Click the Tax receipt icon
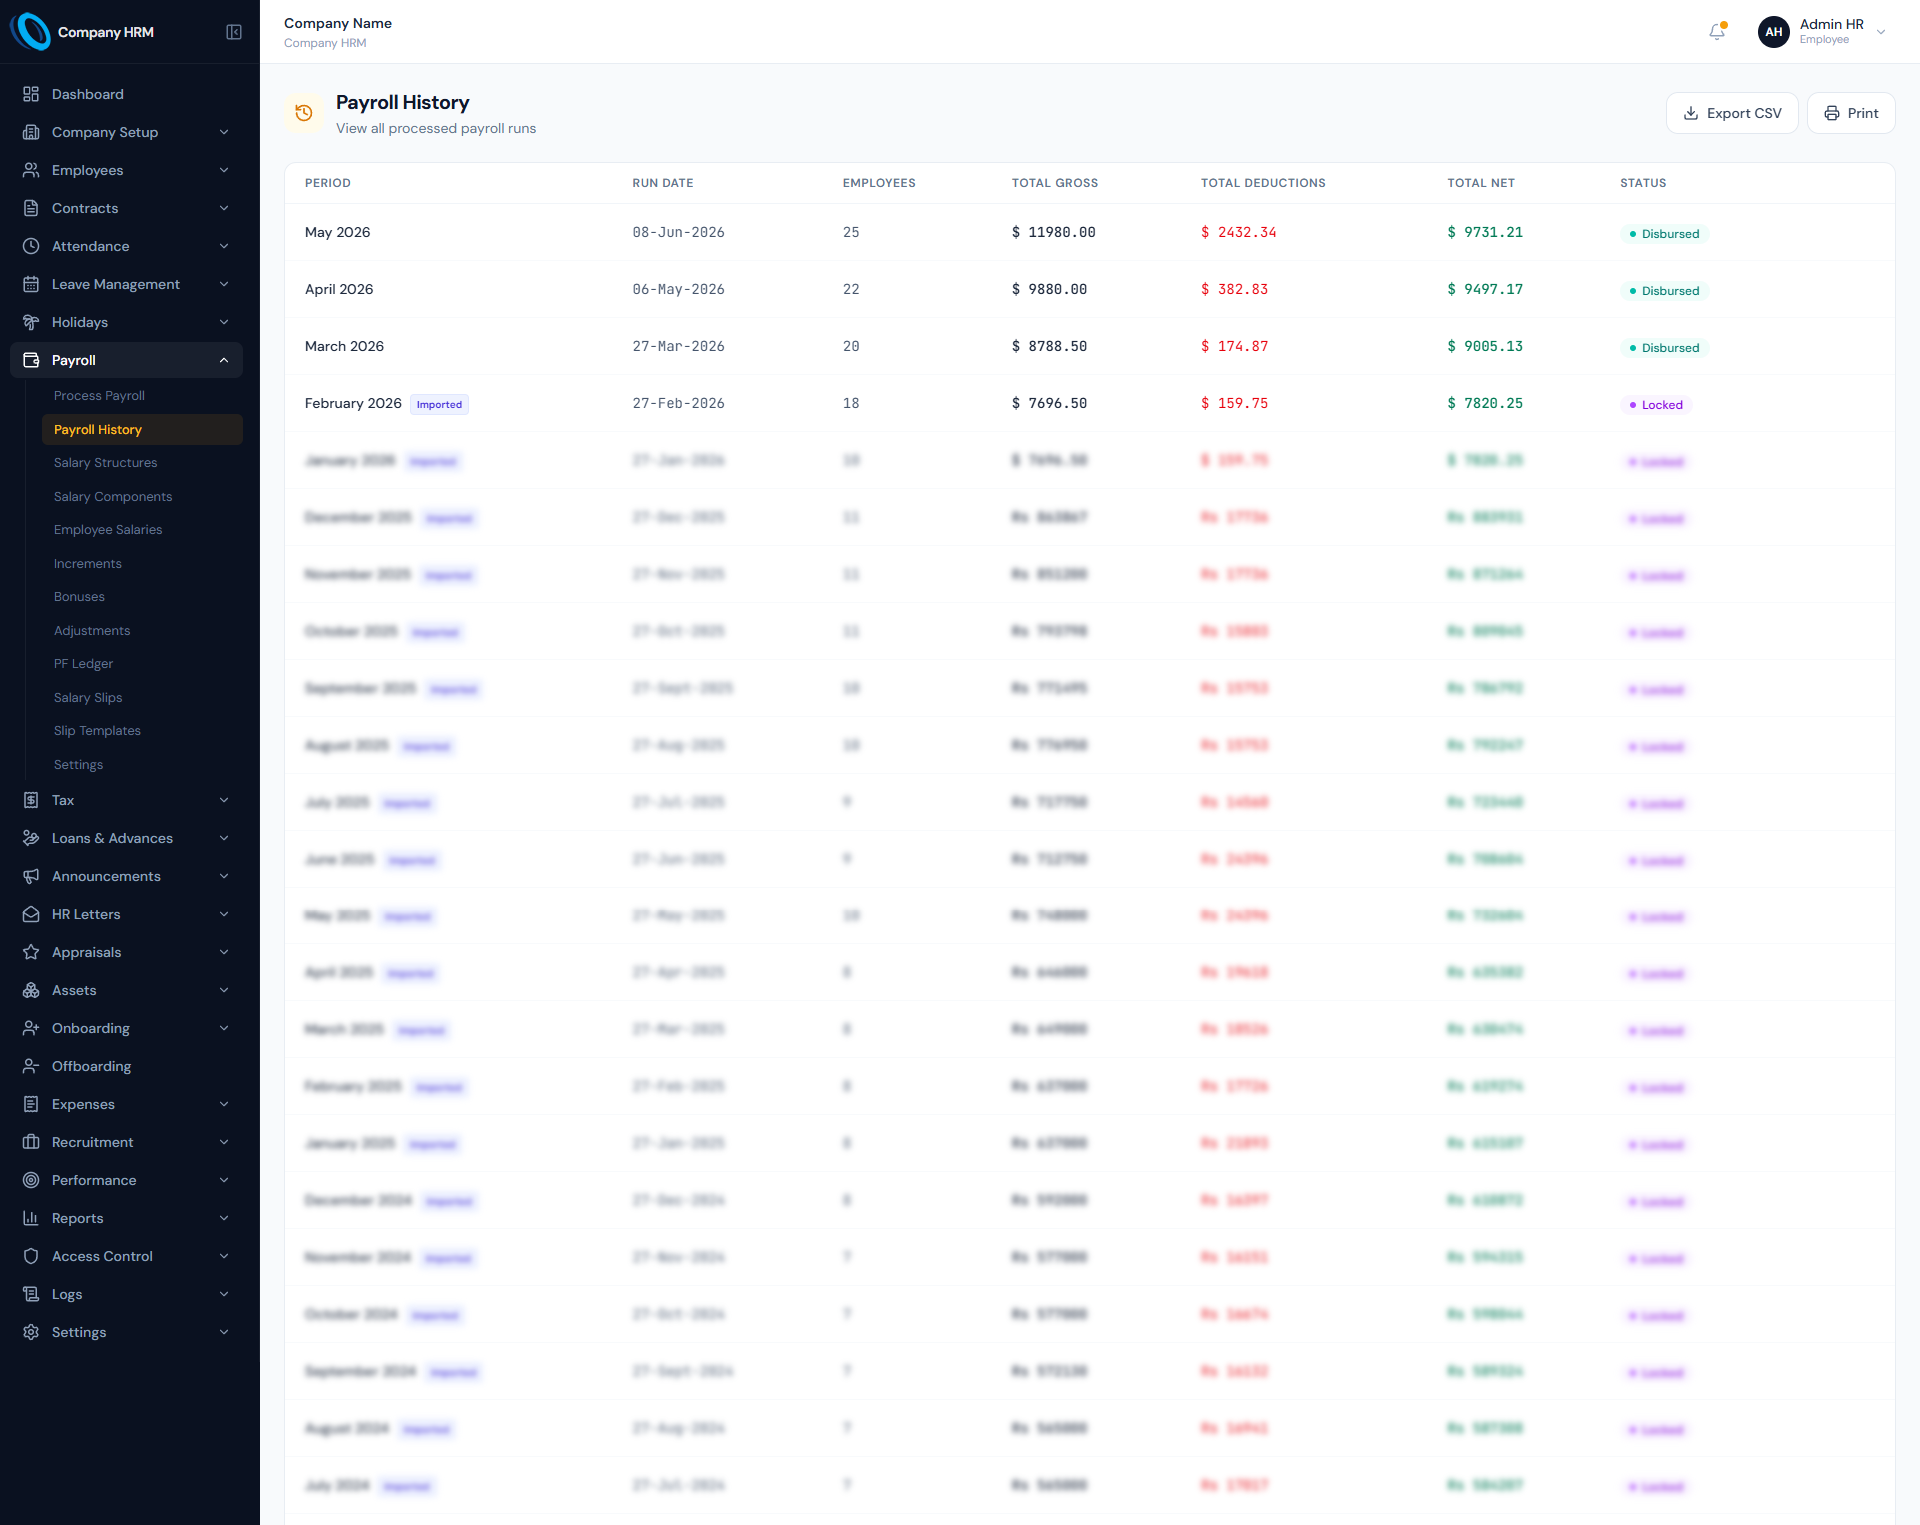The height and width of the screenshot is (1525, 1920). [x=31, y=800]
